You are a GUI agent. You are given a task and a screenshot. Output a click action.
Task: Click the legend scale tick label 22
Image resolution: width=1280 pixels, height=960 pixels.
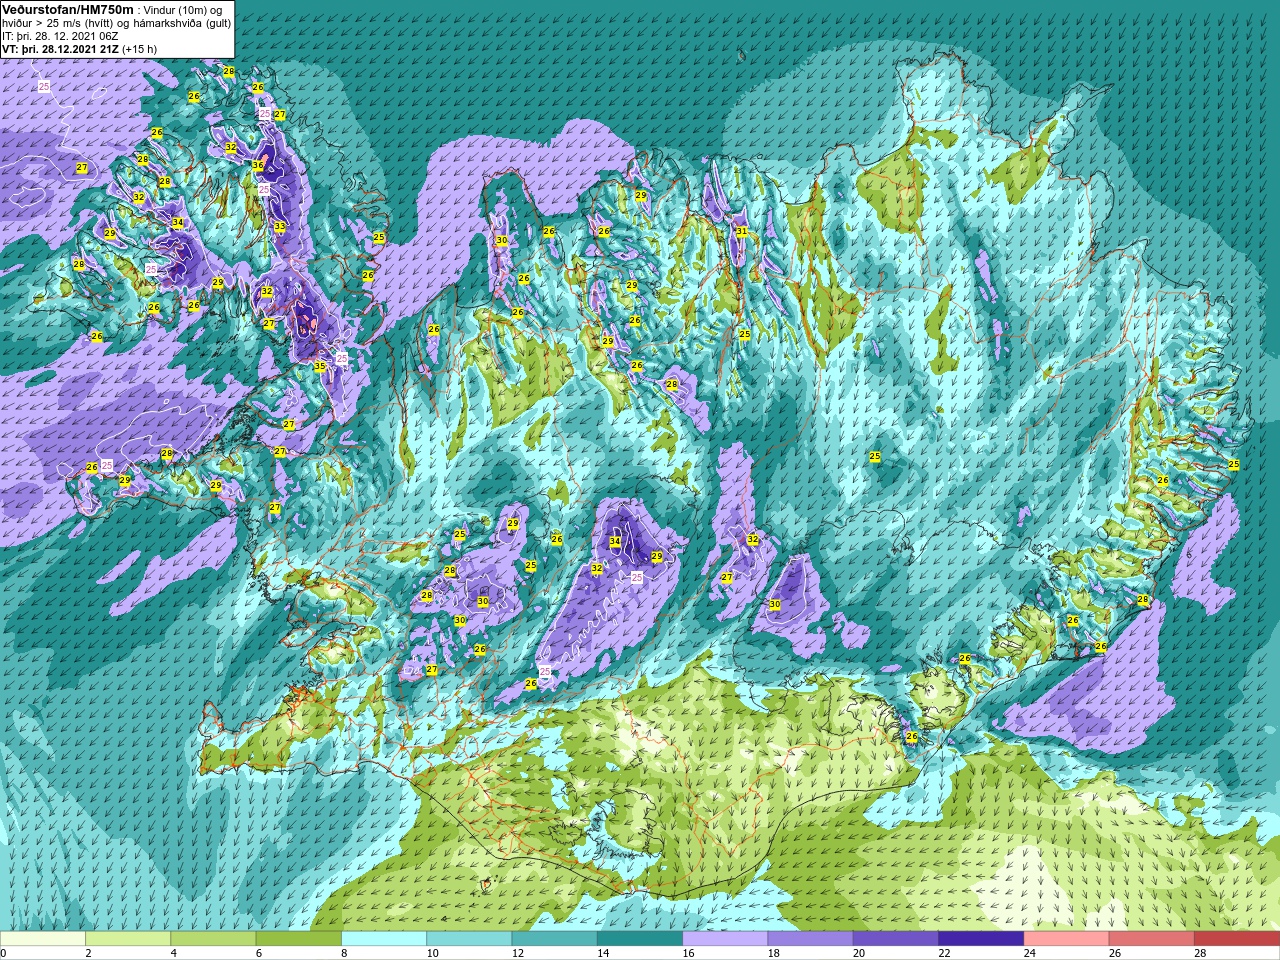pos(944,953)
